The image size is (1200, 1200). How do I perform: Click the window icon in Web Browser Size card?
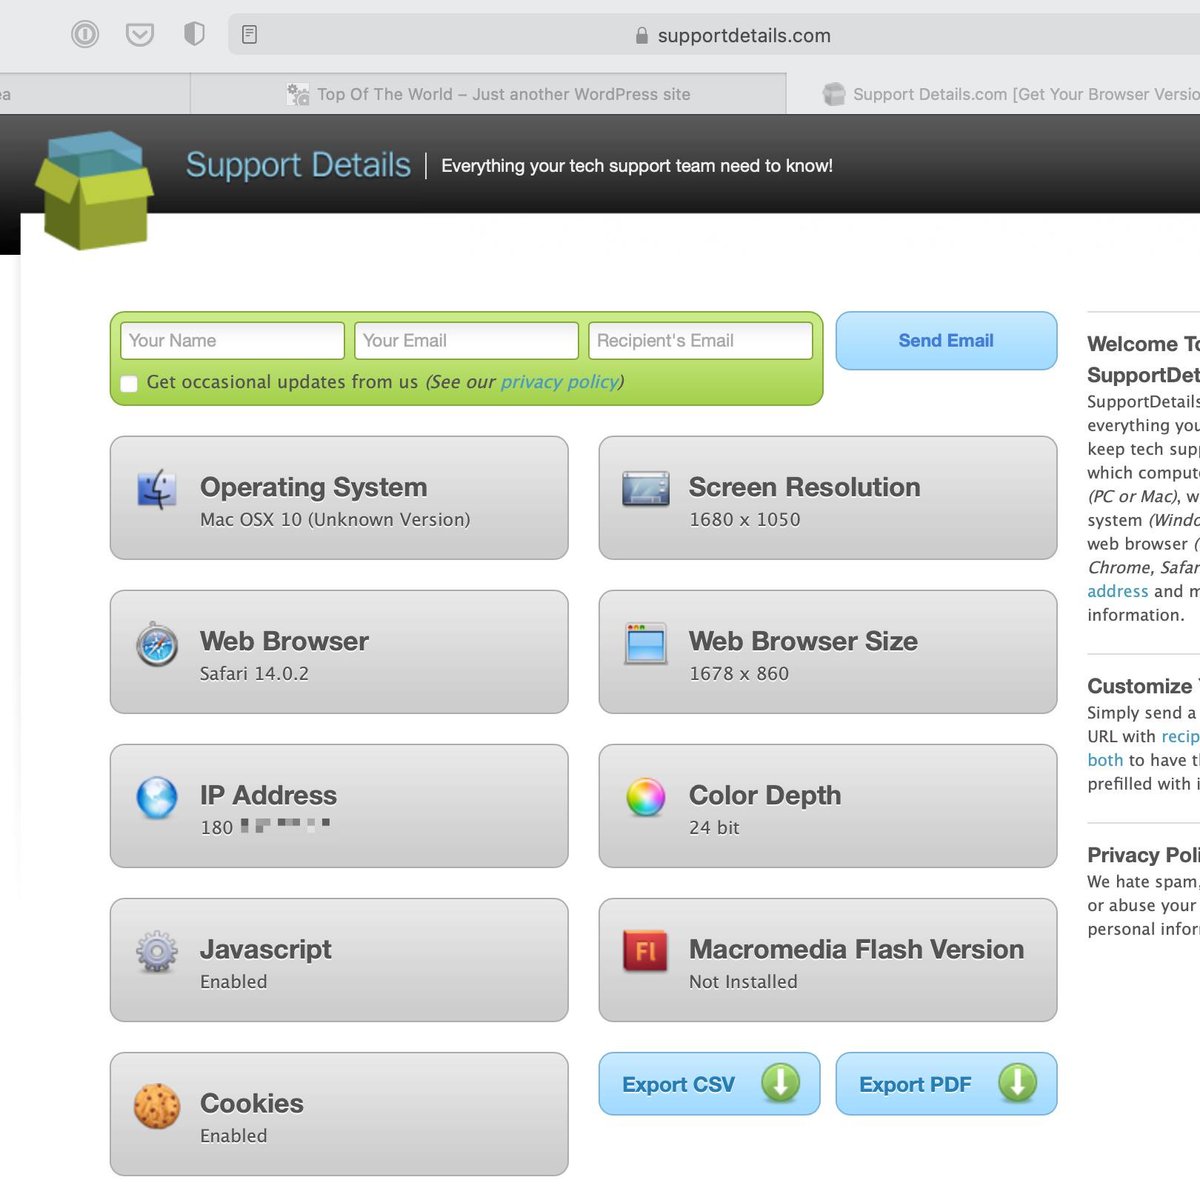click(x=646, y=644)
